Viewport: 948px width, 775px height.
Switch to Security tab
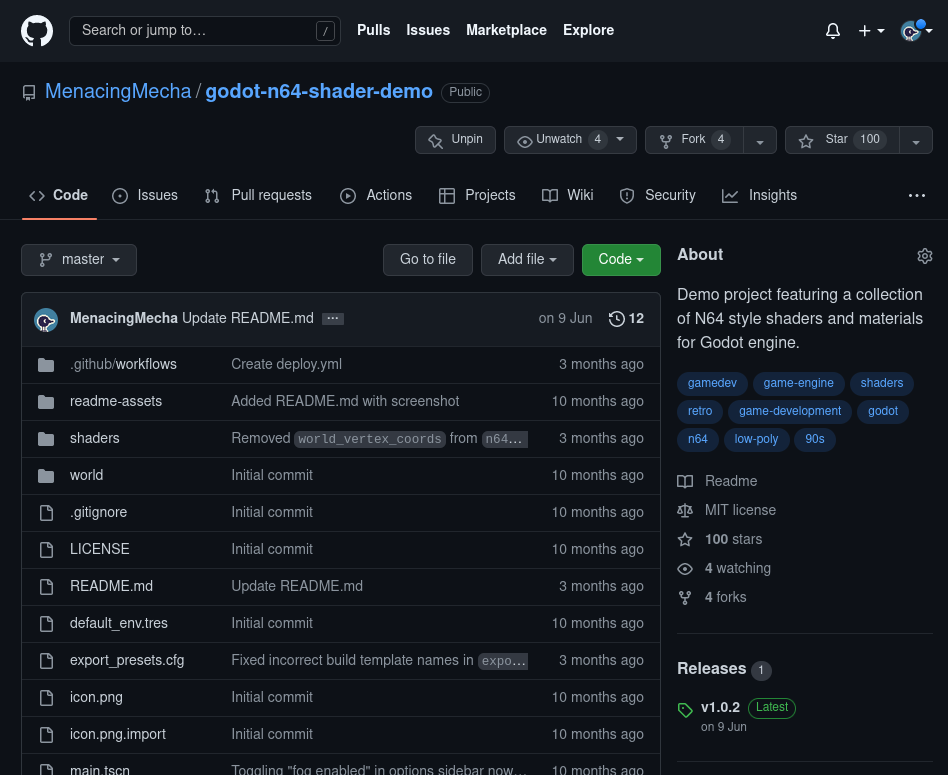658,195
